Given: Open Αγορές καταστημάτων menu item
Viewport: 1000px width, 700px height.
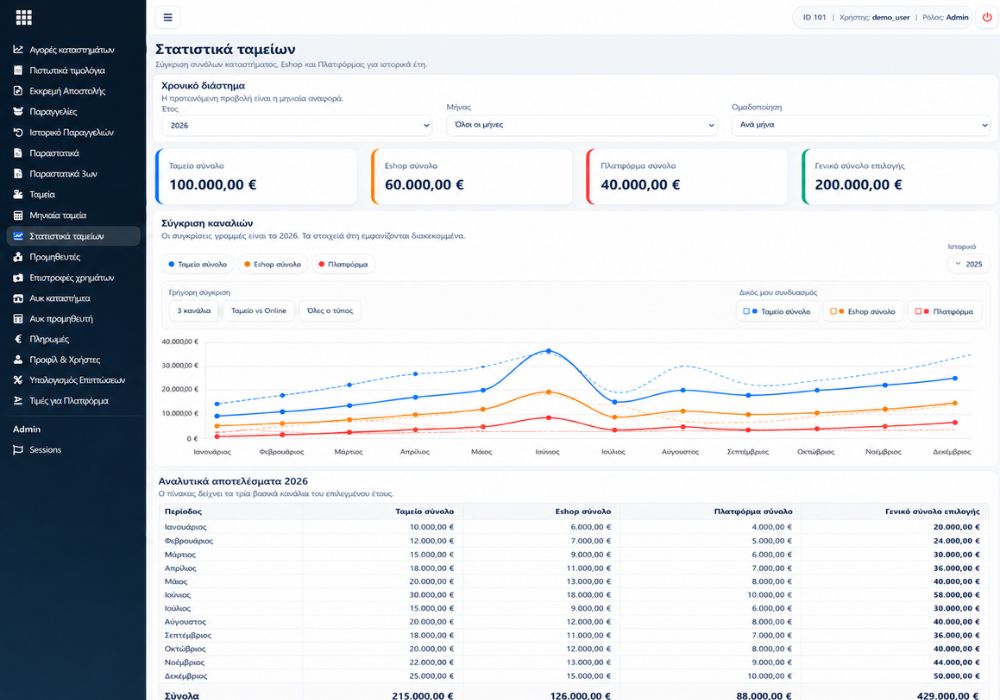Looking at the screenshot, I should 72,49.
